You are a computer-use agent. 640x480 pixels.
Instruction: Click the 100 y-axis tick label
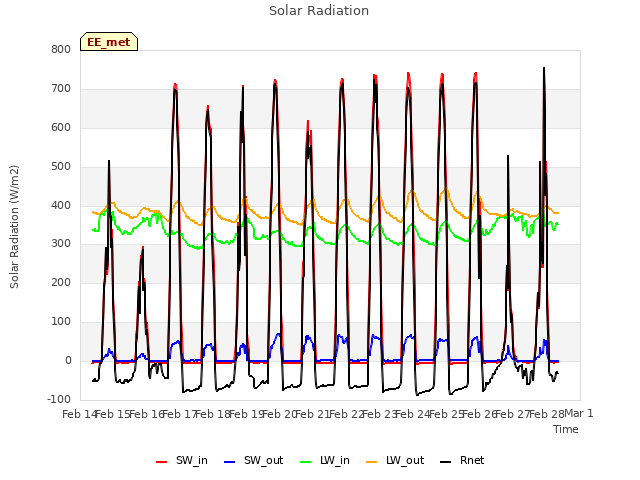tap(61, 322)
